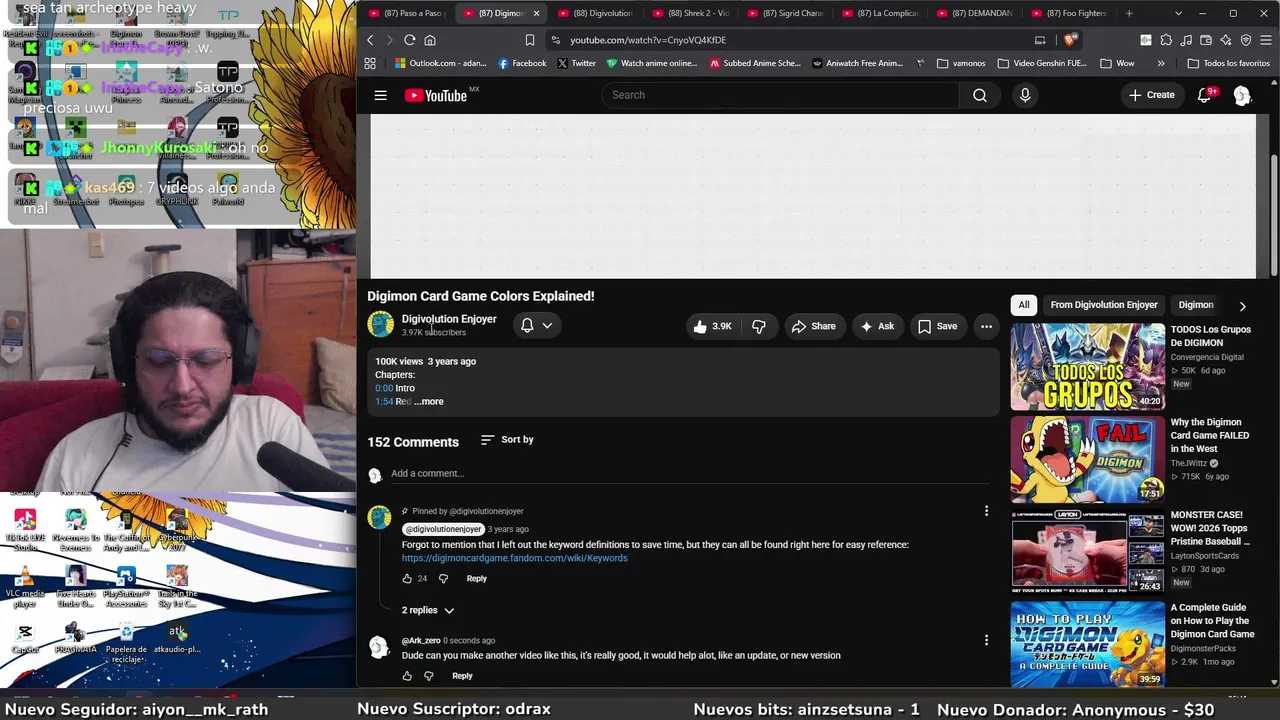Image resolution: width=1280 pixels, height=720 pixels.
Task: Click the YouTube search magnifier button
Action: [x=980, y=95]
